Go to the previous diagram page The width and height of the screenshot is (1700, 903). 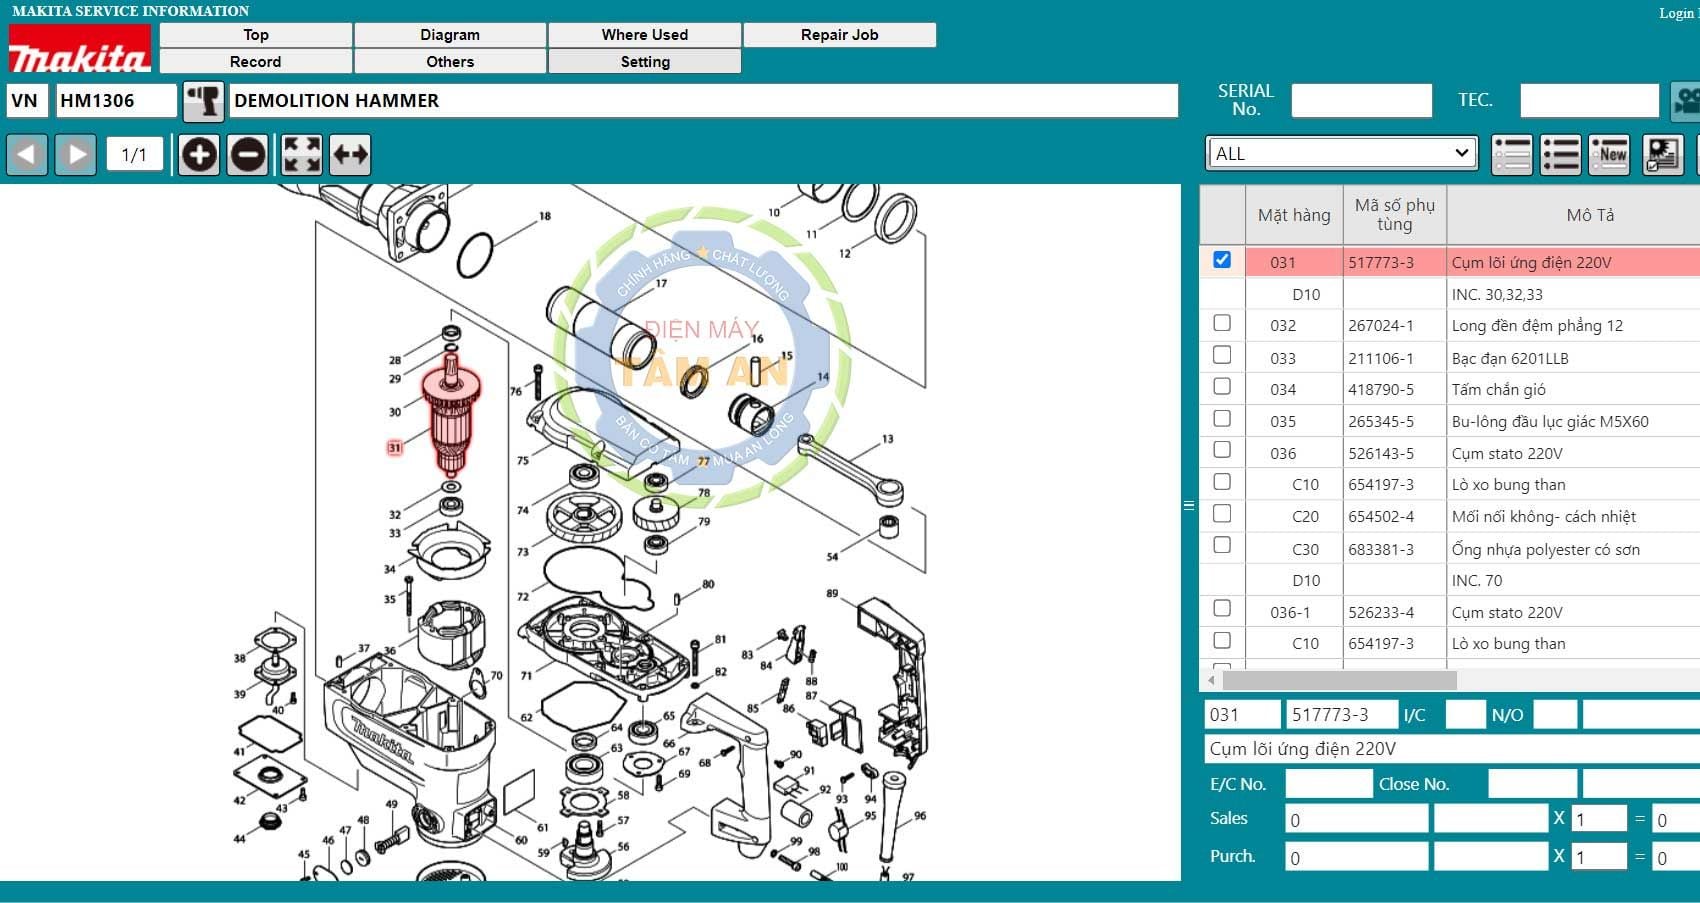pos(27,155)
